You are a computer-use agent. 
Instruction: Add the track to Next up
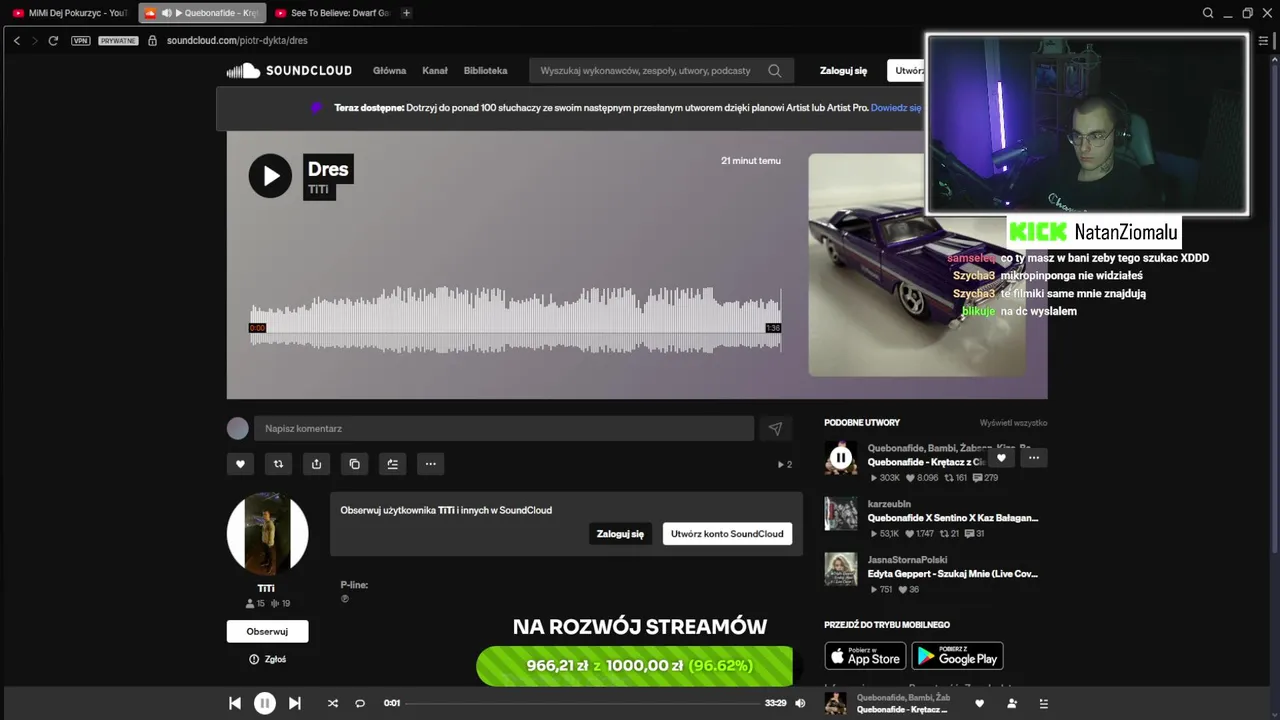[x=392, y=464]
